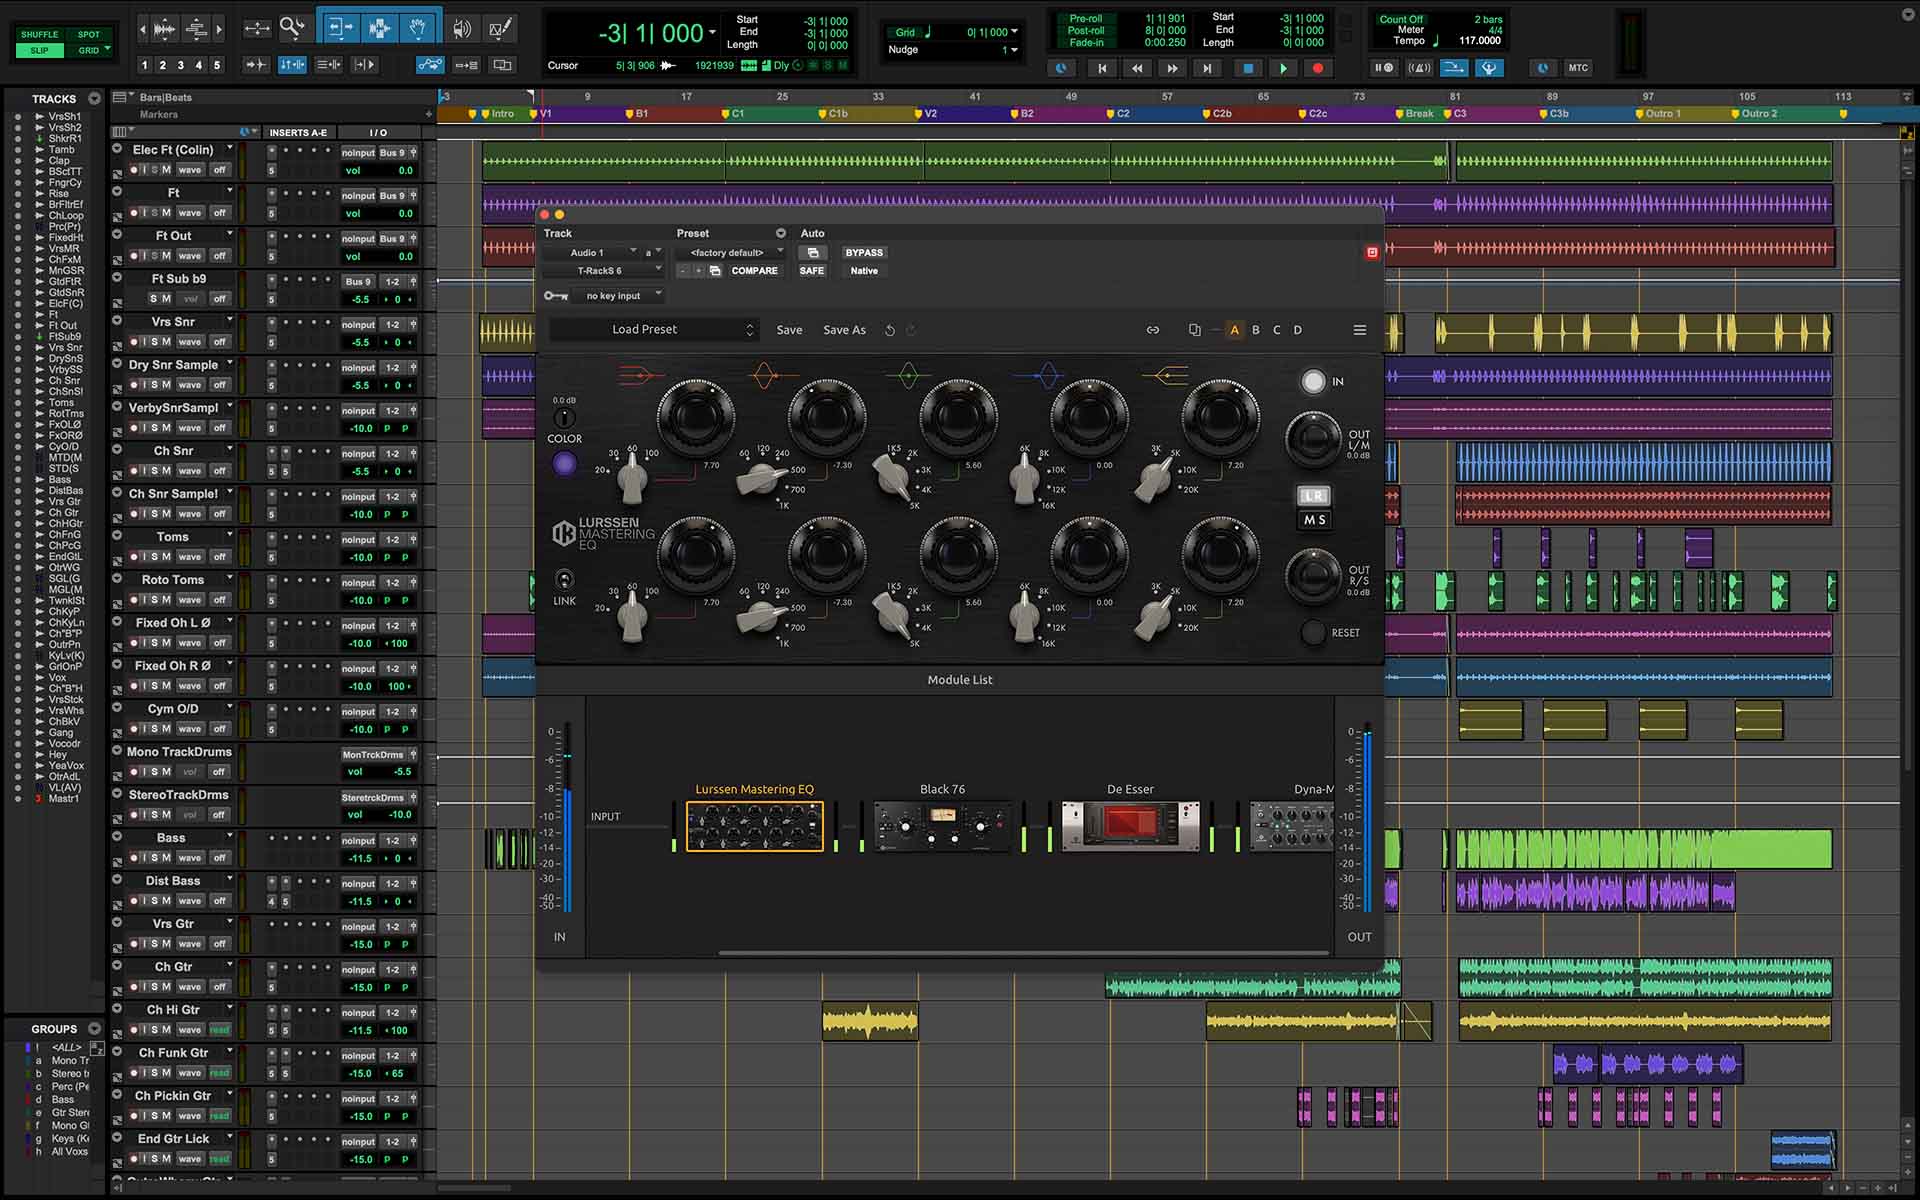Enable Tab to Transient
1920x1200 pixels.
coord(255,64)
